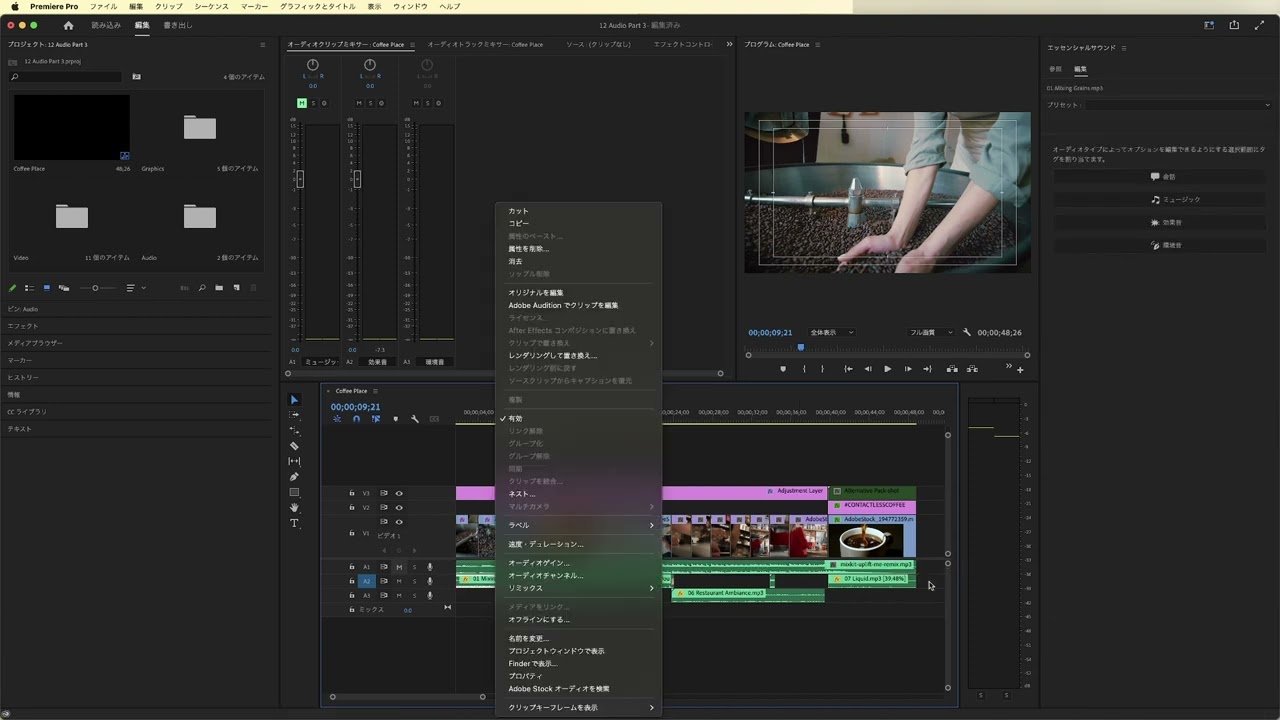
Task: Toggle timeline snapping magnet icon
Action: coord(356,419)
